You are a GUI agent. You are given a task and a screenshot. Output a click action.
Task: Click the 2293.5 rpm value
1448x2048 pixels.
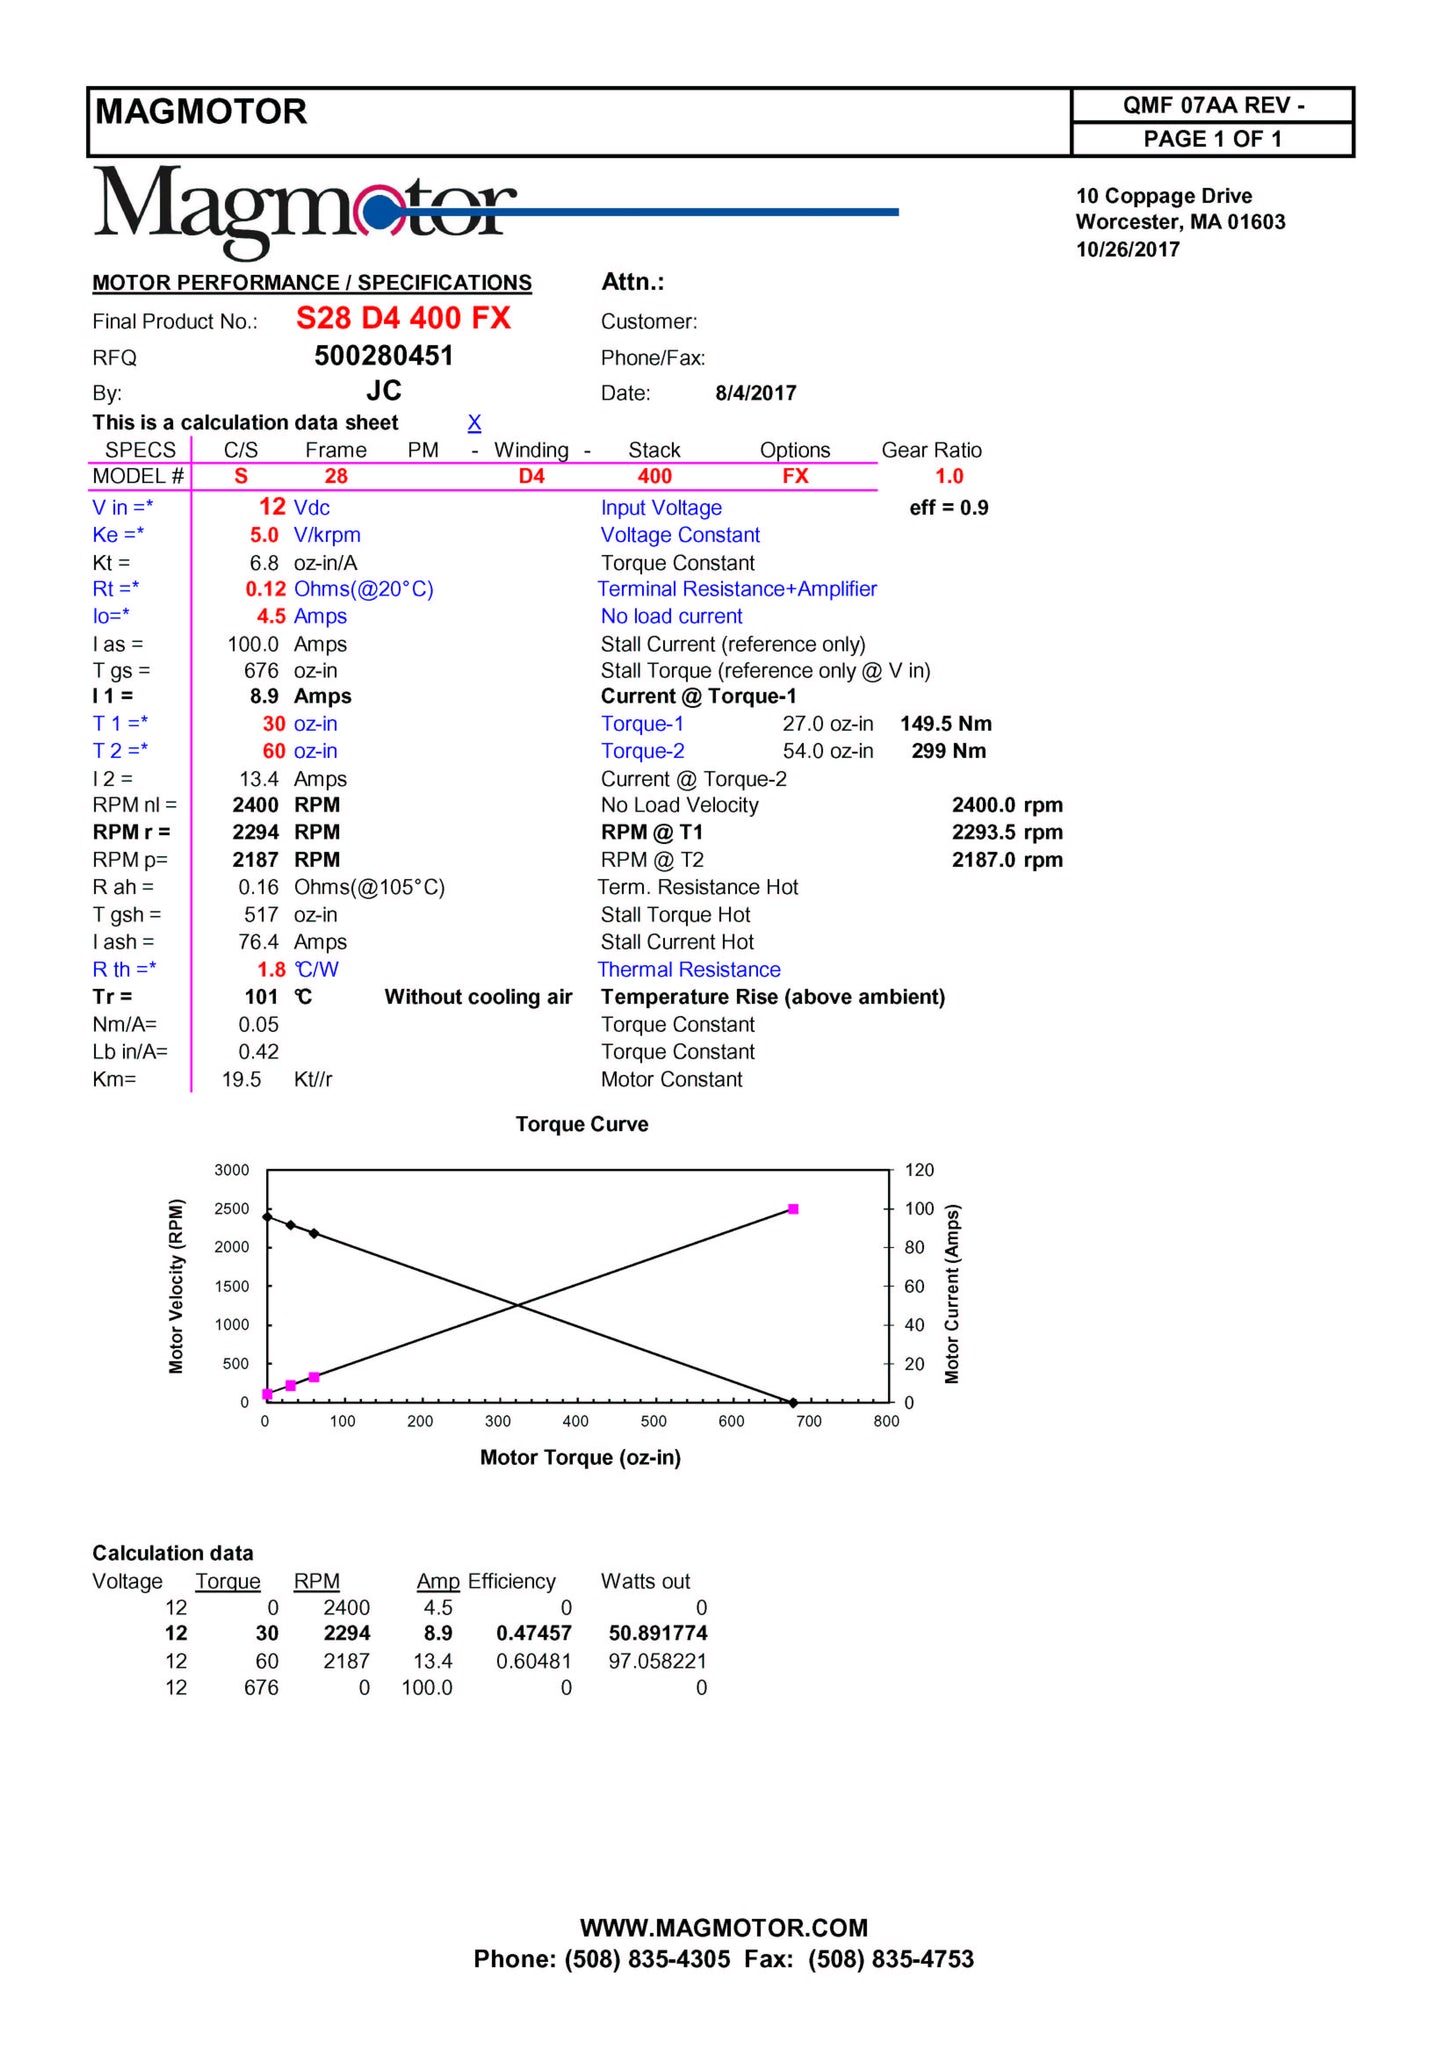(1007, 832)
